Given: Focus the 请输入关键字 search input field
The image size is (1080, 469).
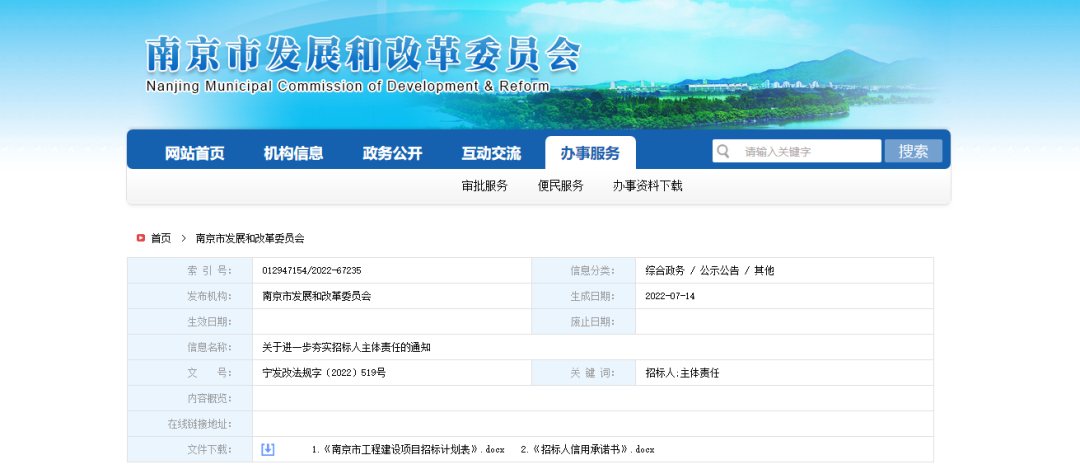Looking at the screenshot, I should [x=797, y=151].
